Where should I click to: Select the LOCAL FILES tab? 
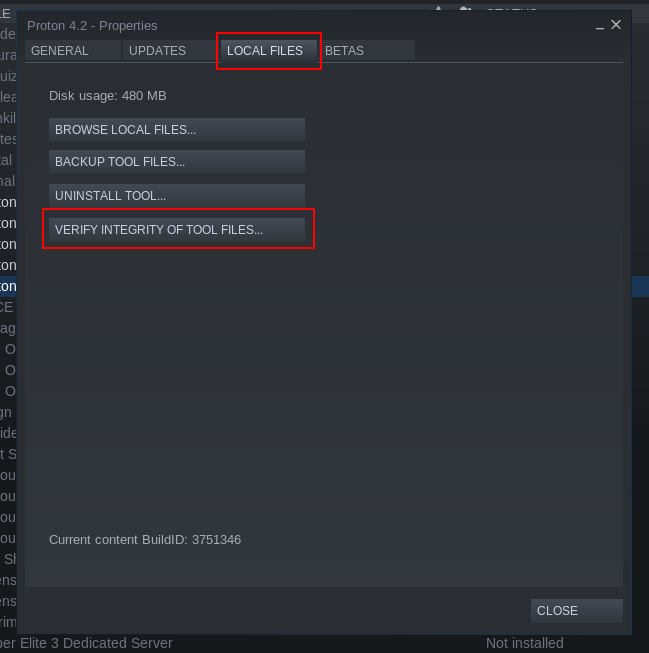[269, 51]
